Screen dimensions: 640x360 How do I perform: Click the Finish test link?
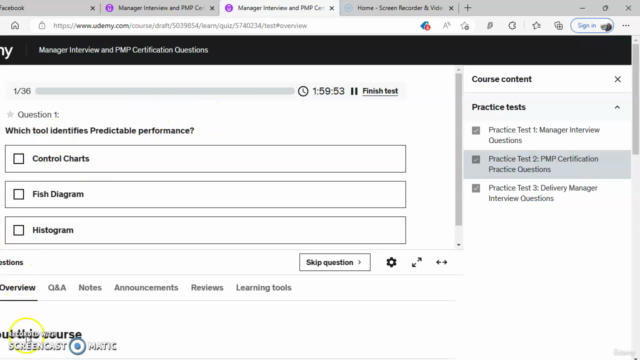click(x=380, y=91)
